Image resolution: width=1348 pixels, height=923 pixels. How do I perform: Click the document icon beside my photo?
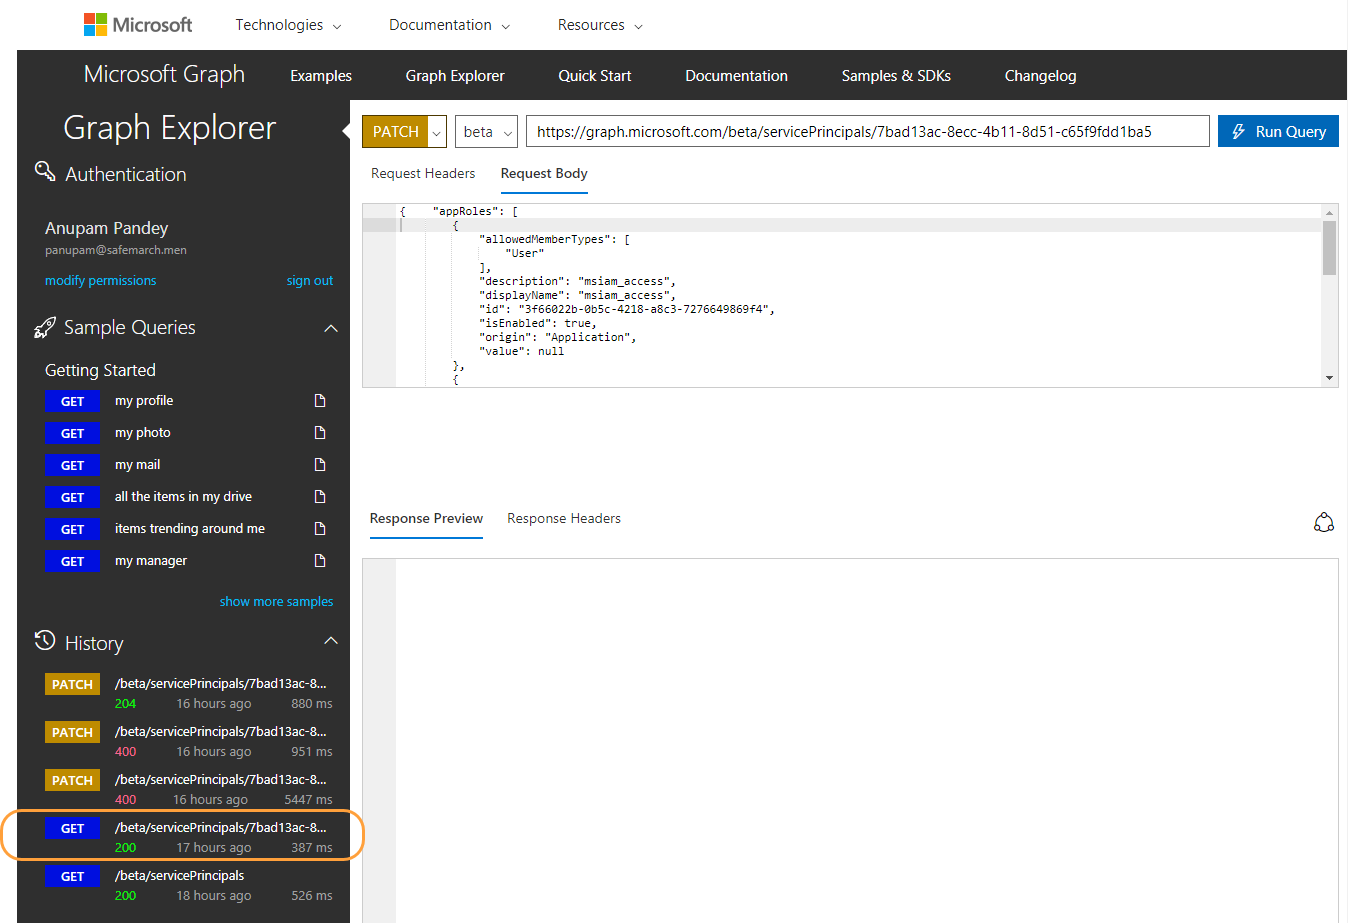pos(320,433)
